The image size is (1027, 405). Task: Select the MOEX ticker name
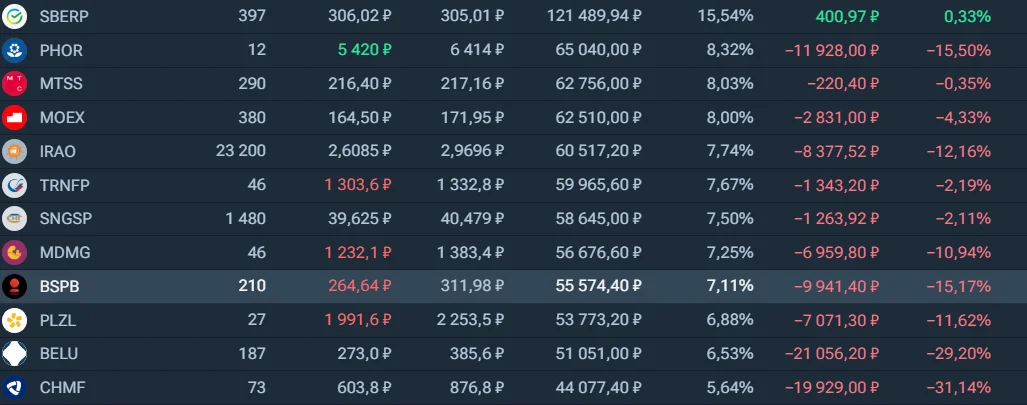click(x=62, y=118)
